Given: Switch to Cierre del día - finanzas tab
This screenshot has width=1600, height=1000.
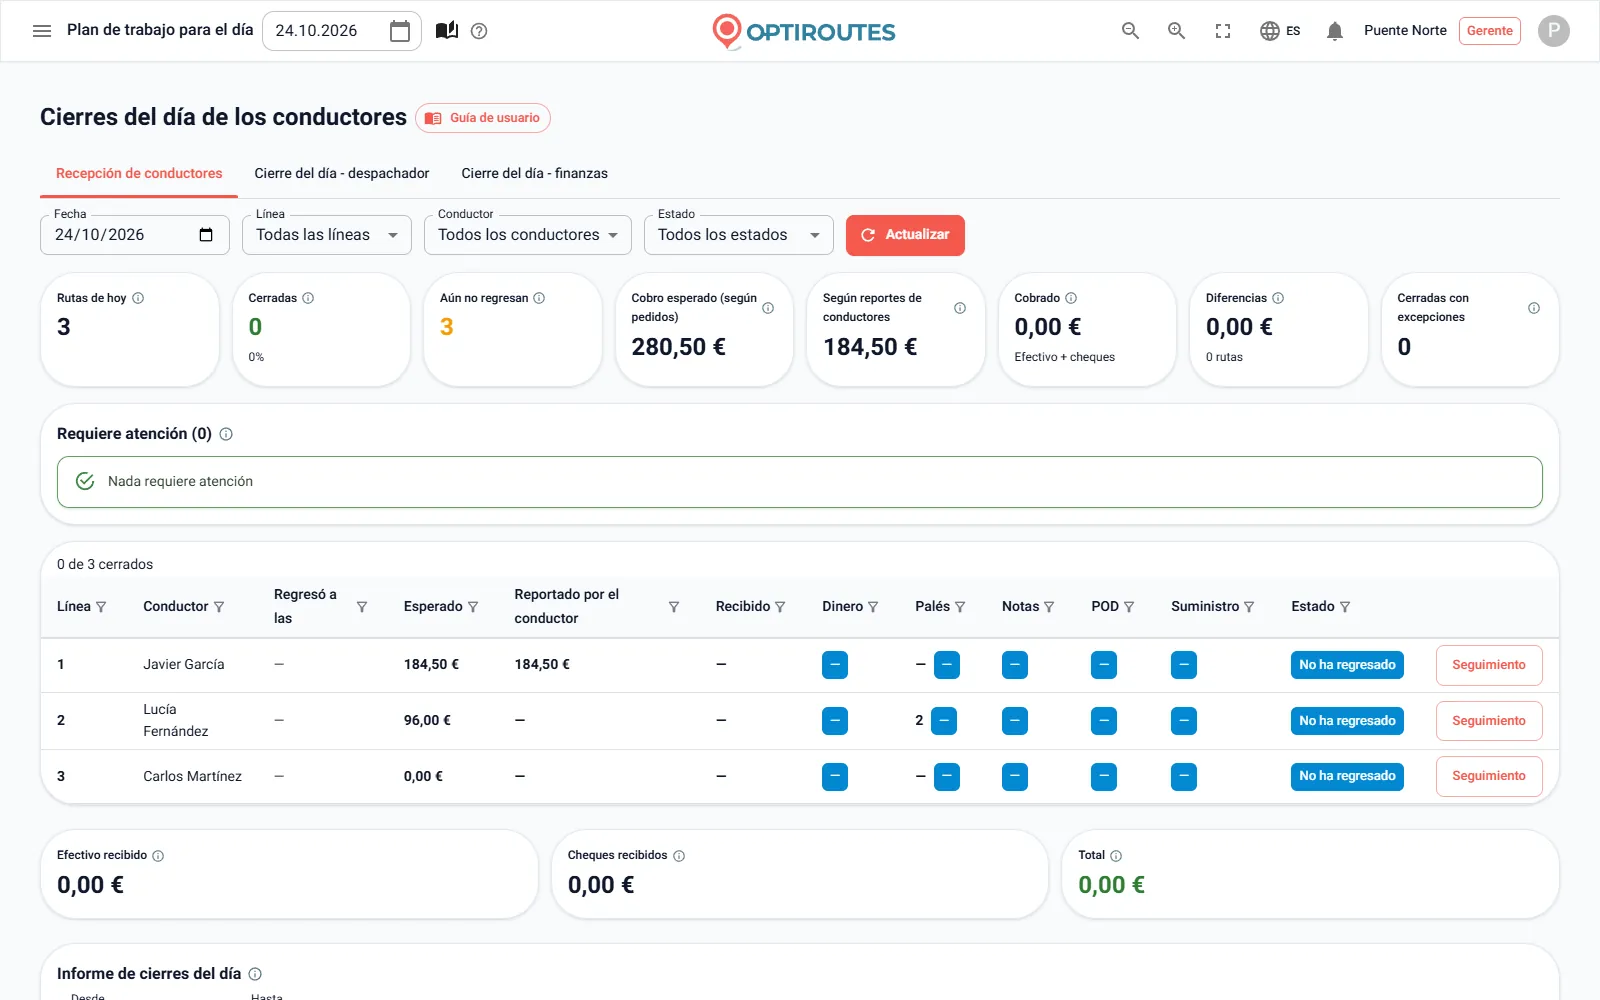Looking at the screenshot, I should click(x=534, y=173).
